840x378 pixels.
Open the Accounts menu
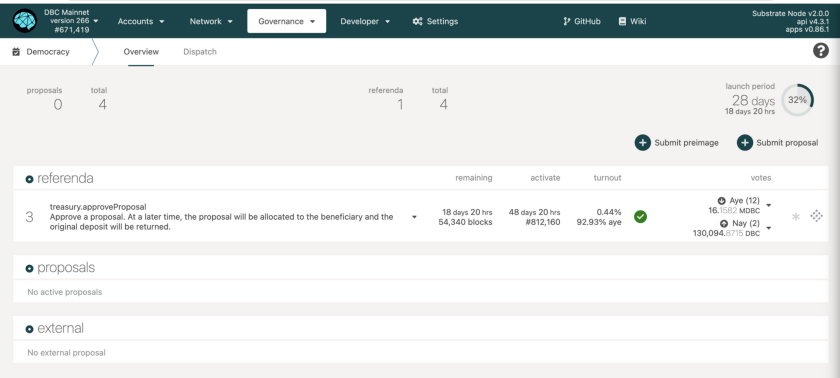[141, 21]
